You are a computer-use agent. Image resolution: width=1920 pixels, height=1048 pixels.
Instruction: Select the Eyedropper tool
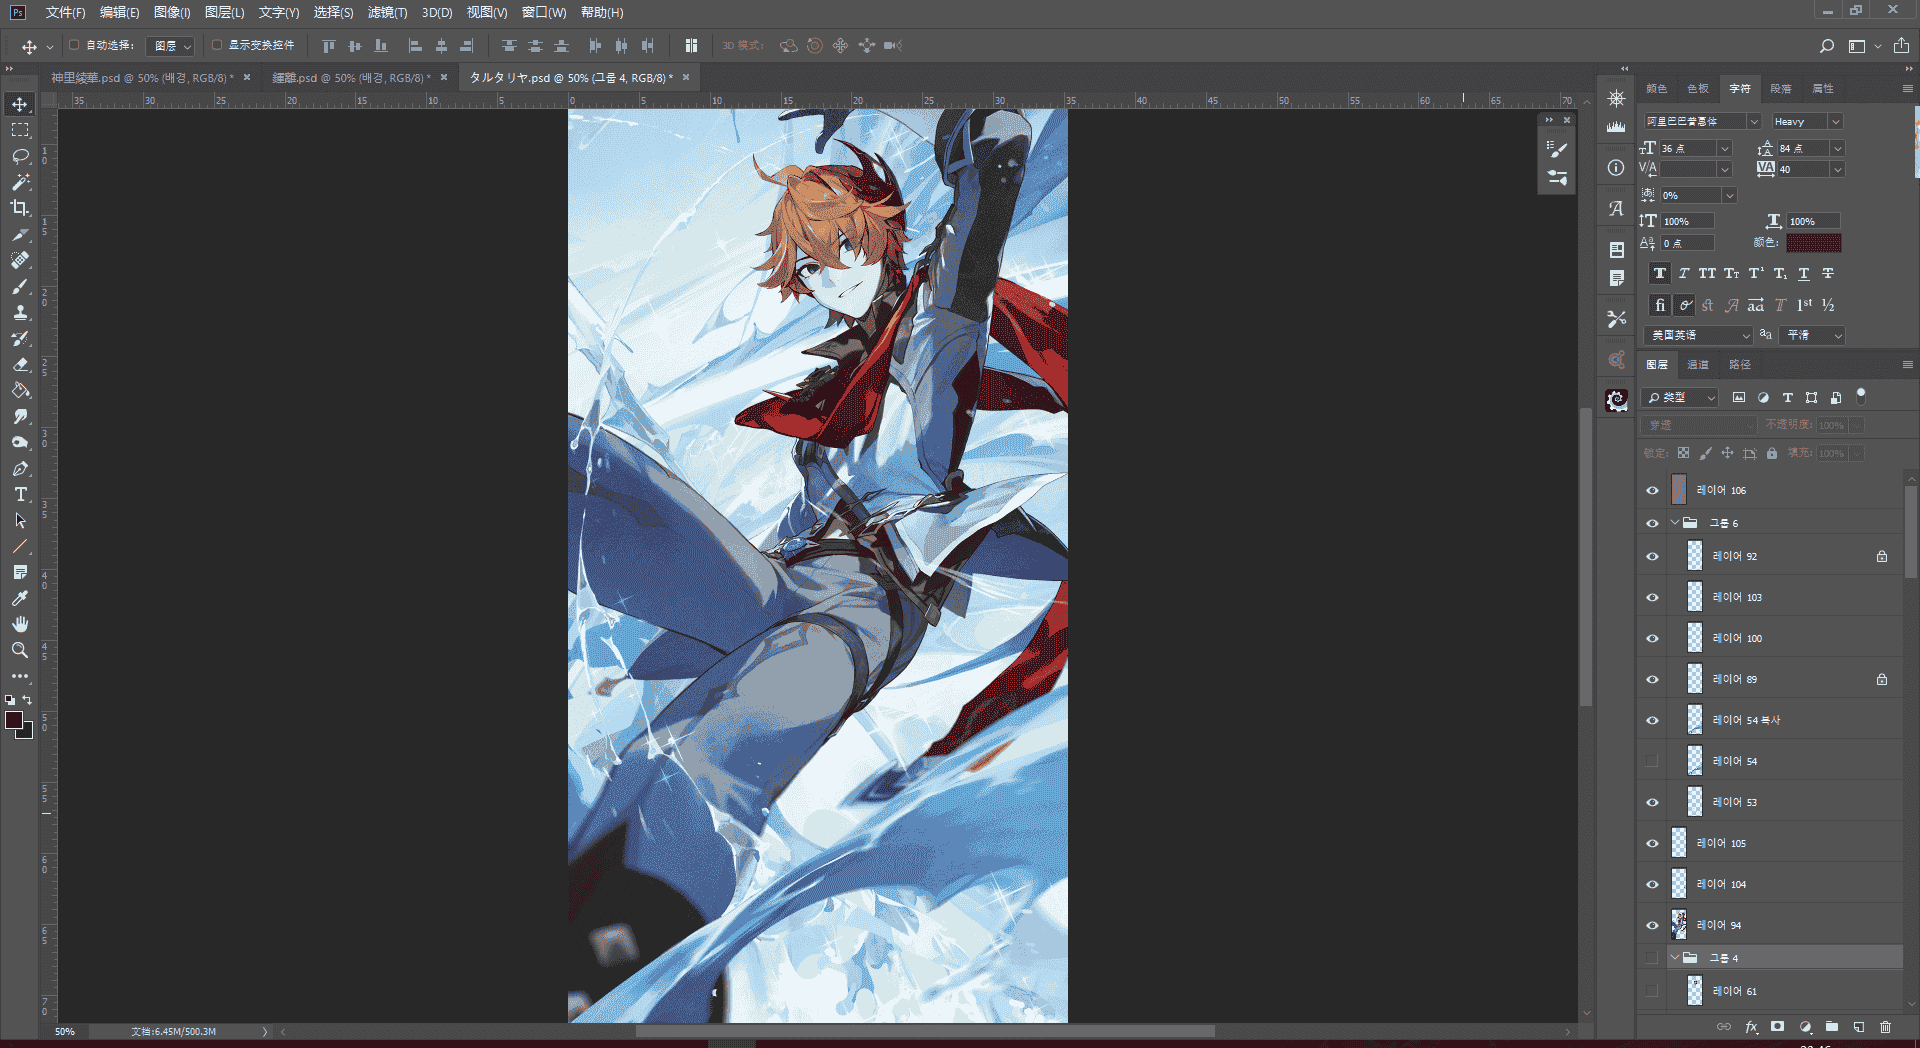pyautogui.click(x=20, y=599)
